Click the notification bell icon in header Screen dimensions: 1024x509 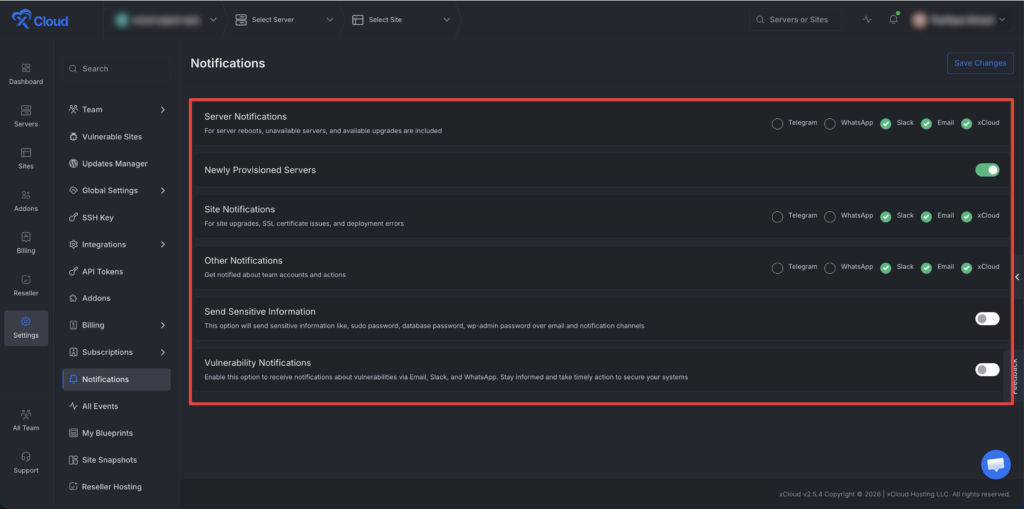(893, 20)
